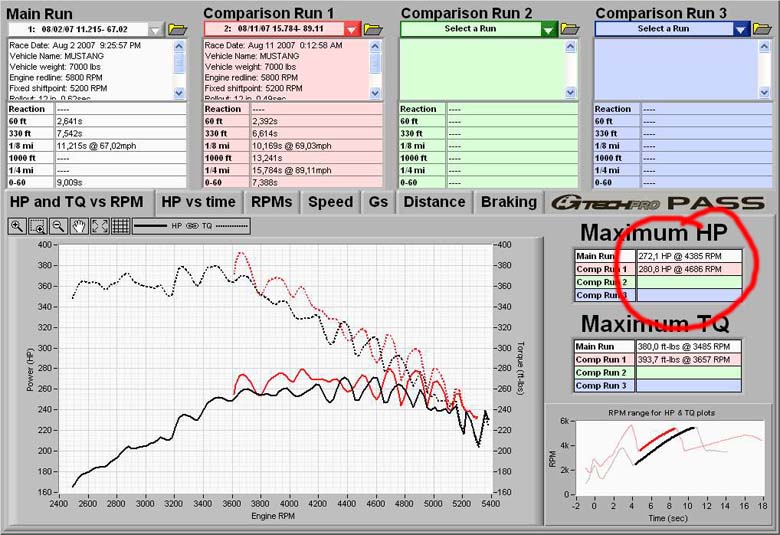
Task: Open the Distance tab
Action: [434, 202]
